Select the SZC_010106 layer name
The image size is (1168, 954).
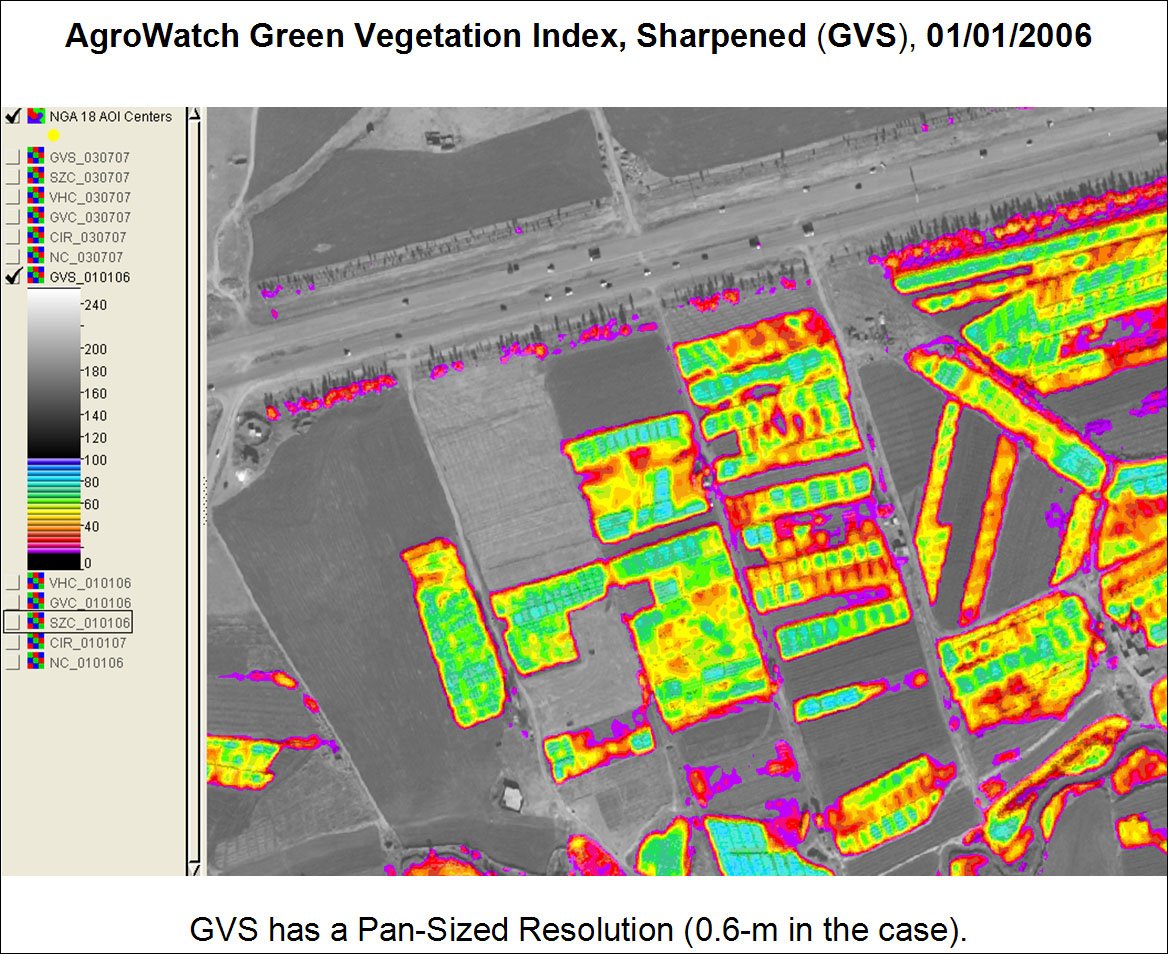(90, 623)
